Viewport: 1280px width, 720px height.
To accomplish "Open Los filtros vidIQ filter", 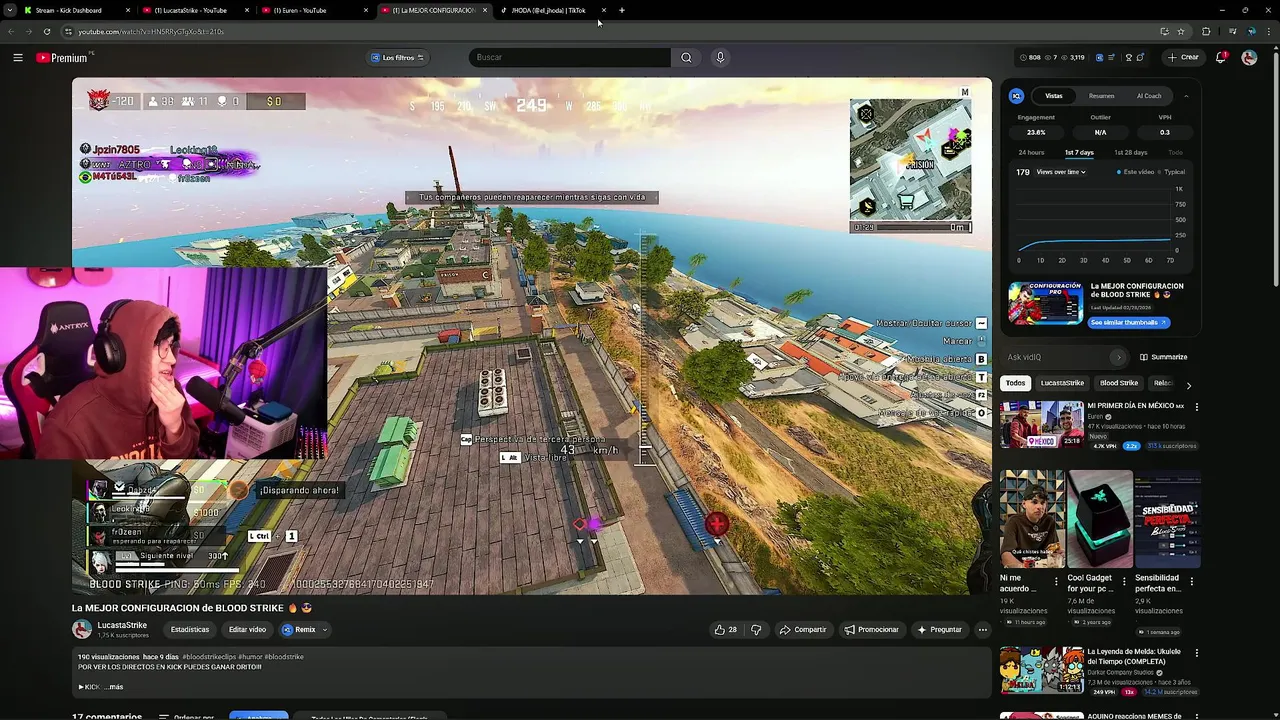I will pyautogui.click(x=397, y=57).
